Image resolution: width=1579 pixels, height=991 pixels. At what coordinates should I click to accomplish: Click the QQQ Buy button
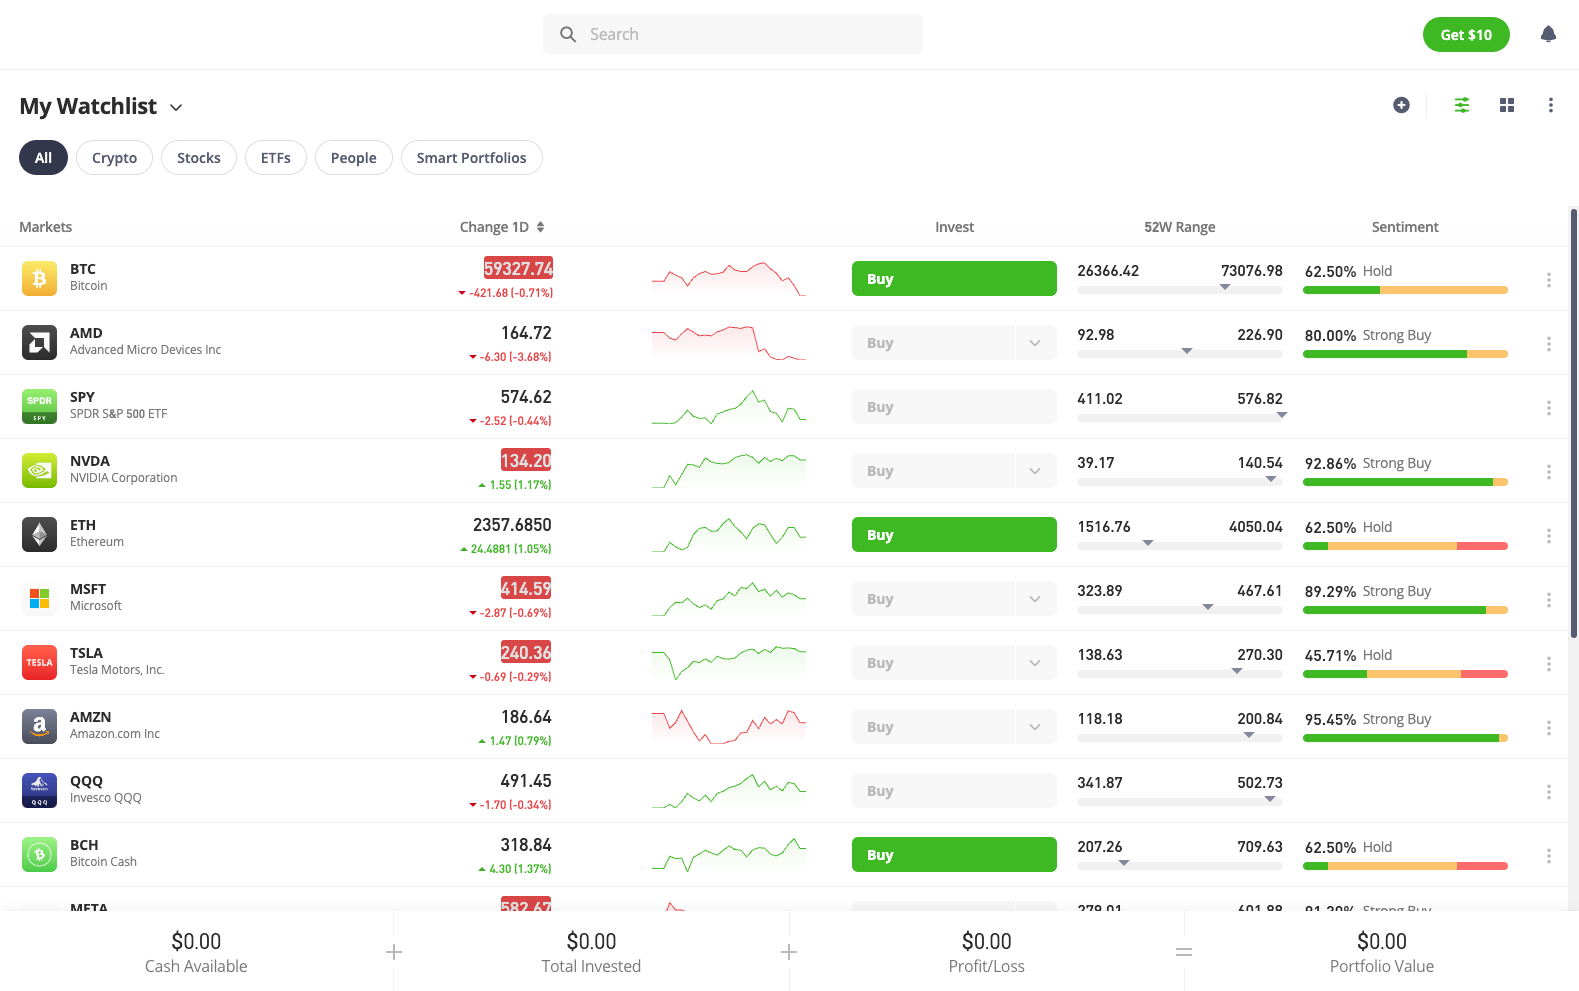point(954,791)
